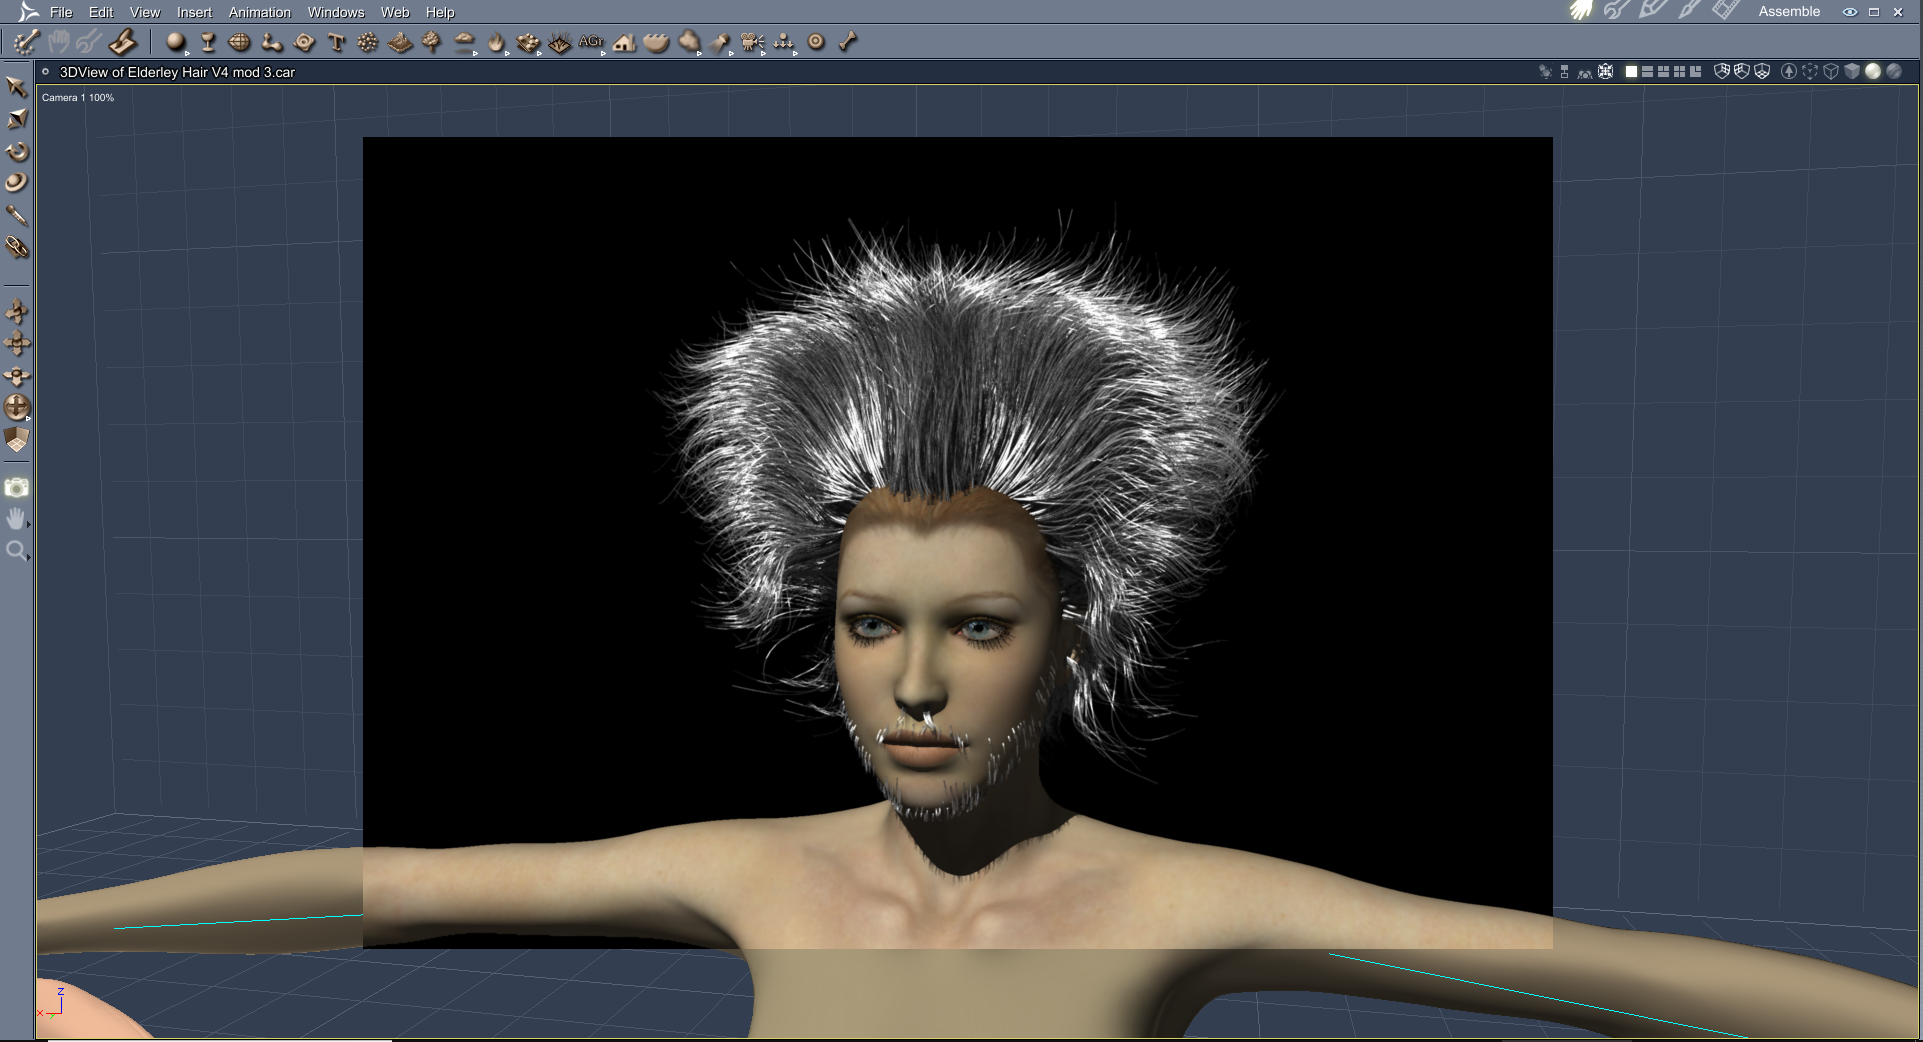This screenshot has height=1042, width=1923.
Task: Select the arrow Move/Selection tool
Action: tap(17, 87)
